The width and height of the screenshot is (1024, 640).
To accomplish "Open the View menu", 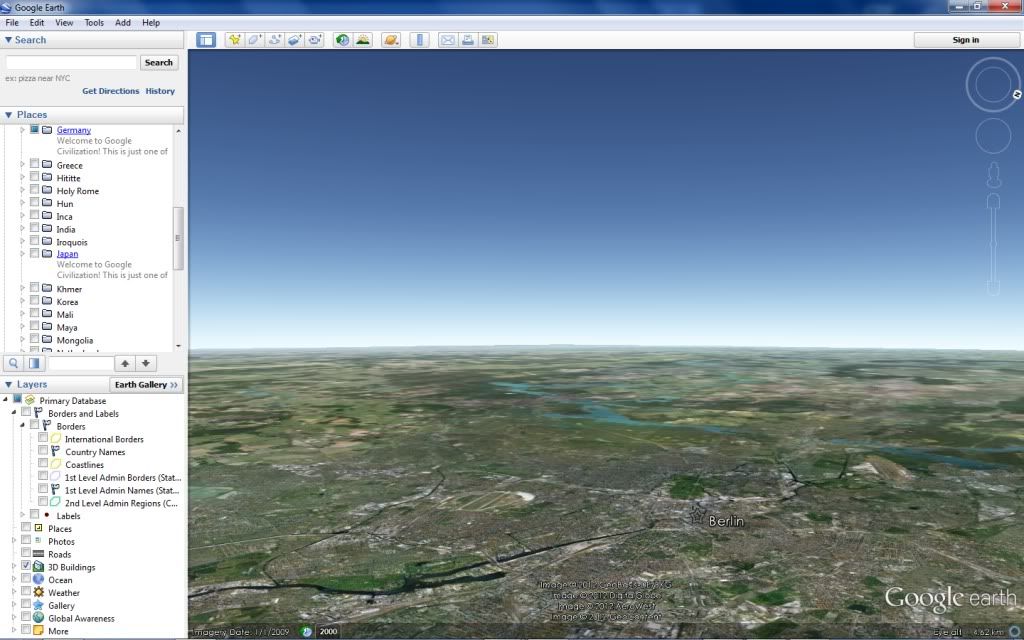I will click(64, 22).
